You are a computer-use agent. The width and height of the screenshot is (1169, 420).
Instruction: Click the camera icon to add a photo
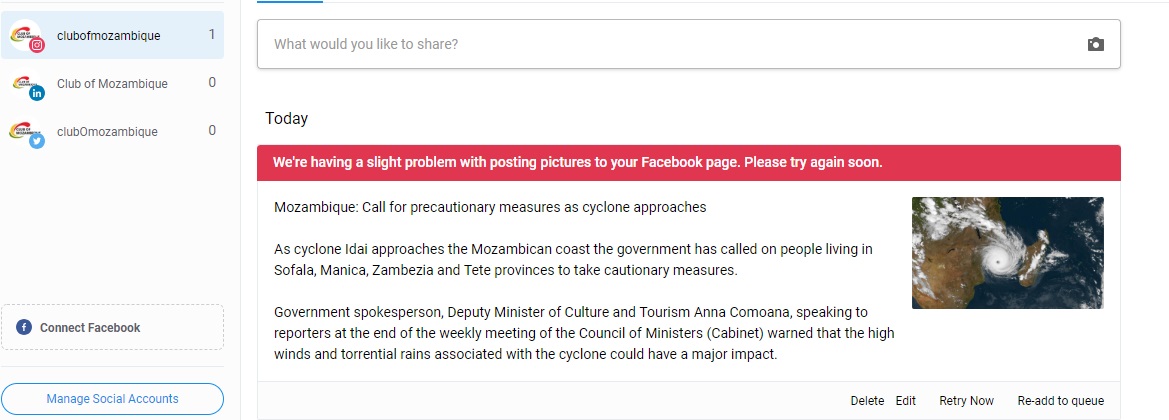click(1096, 44)
